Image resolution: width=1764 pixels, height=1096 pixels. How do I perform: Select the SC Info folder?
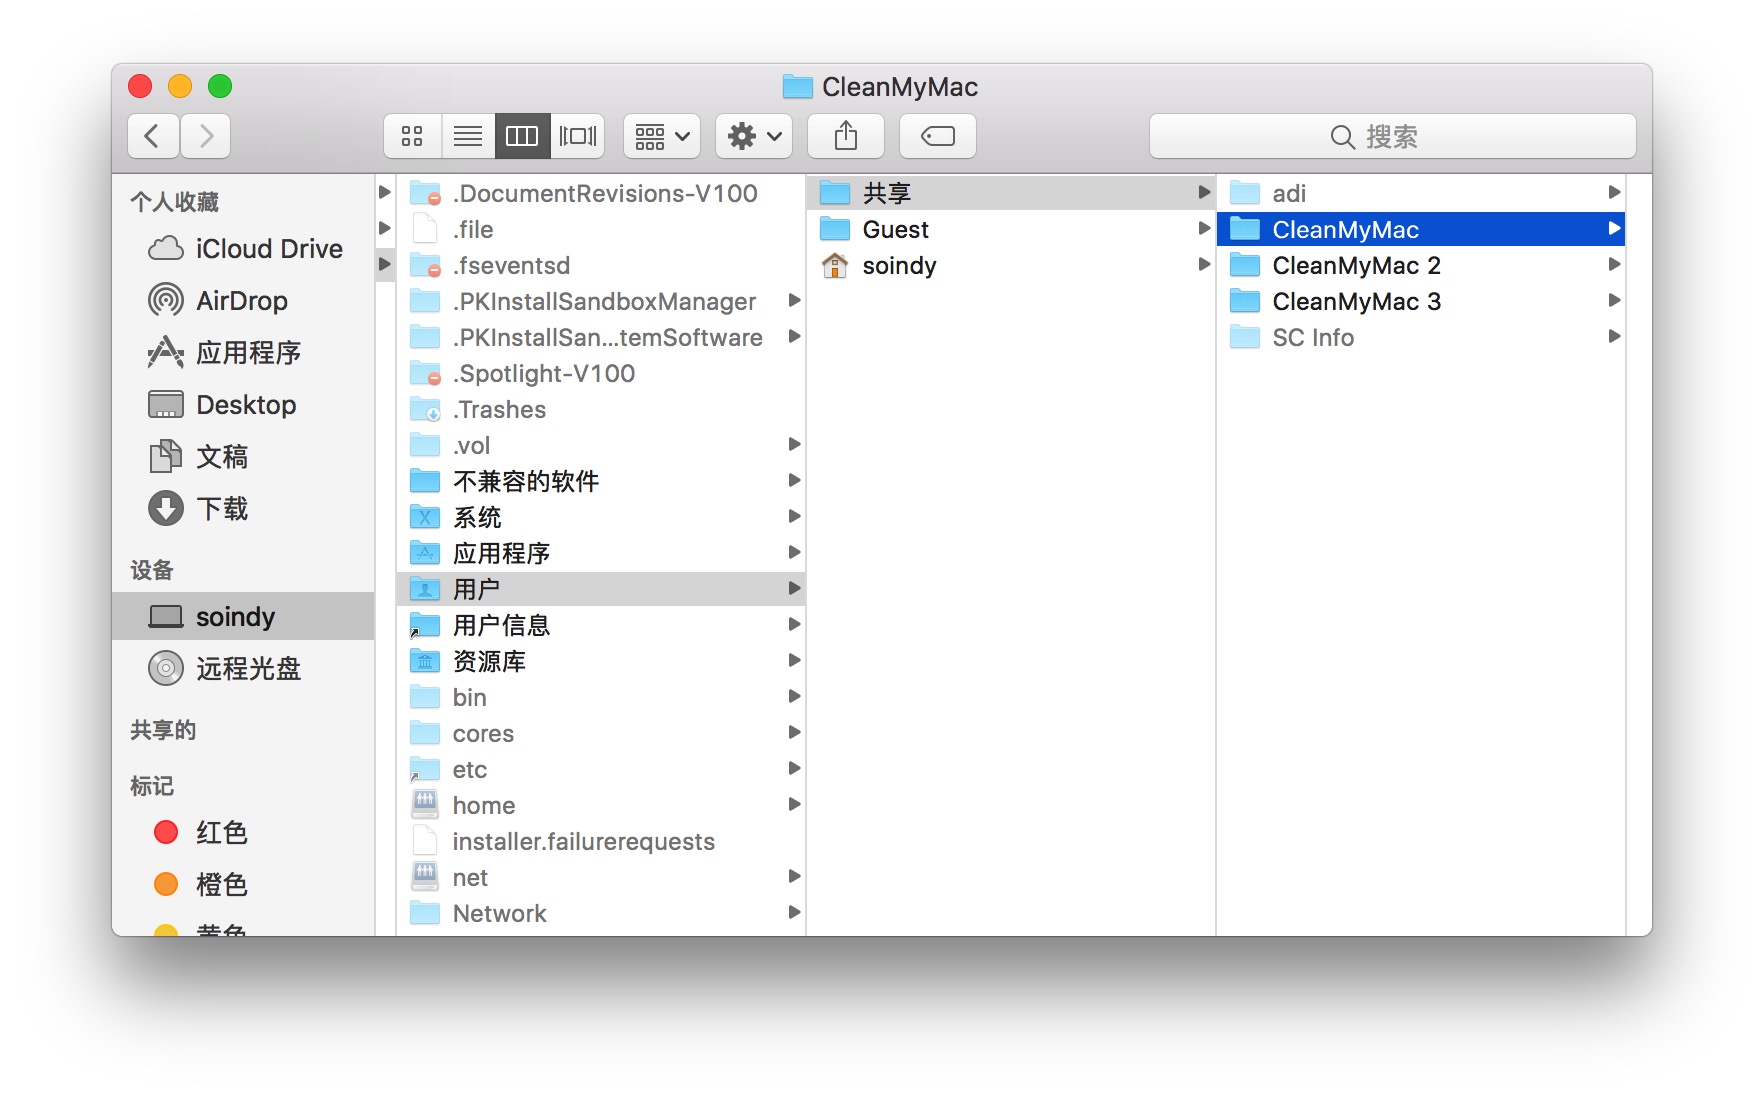(1420, 337)
